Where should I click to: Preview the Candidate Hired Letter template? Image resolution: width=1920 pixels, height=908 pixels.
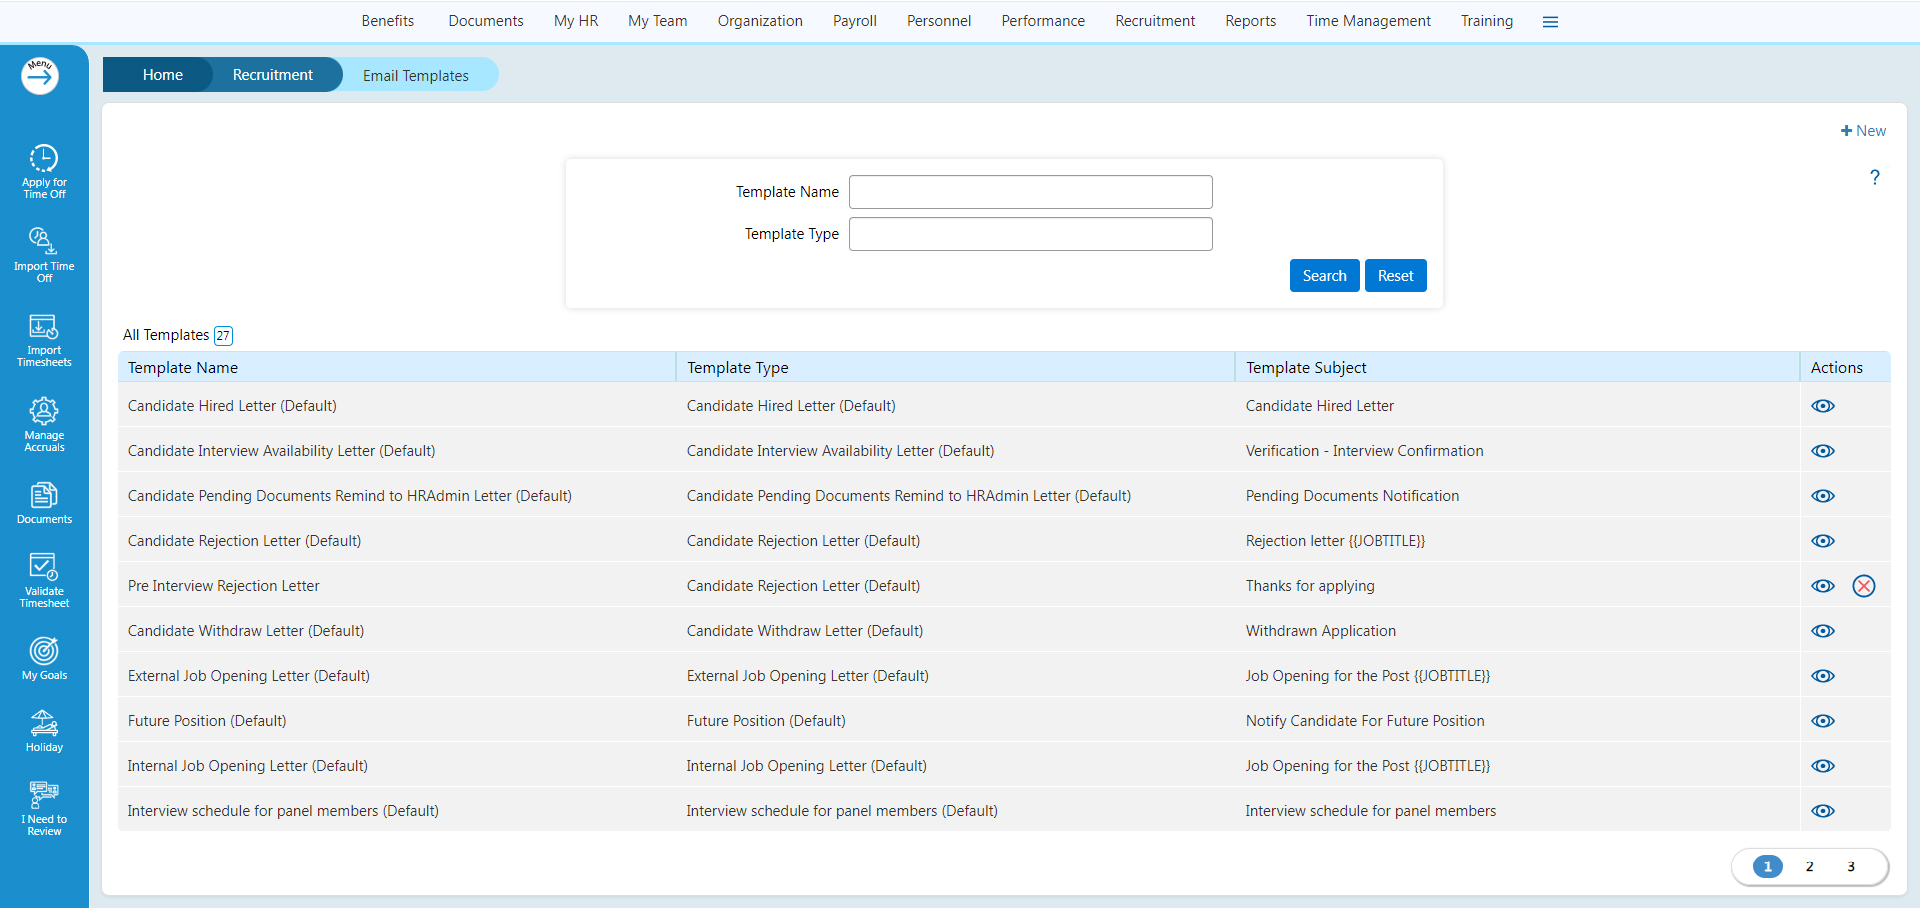tap(1823, 406)
